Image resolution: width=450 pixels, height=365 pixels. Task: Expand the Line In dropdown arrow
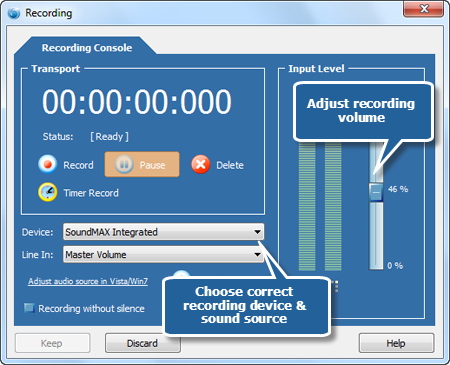tap(257, 255)
